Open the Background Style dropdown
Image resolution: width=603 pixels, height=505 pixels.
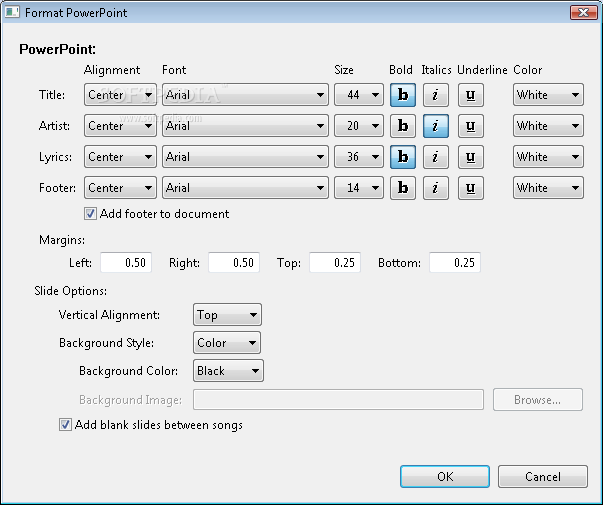(227, 343)
